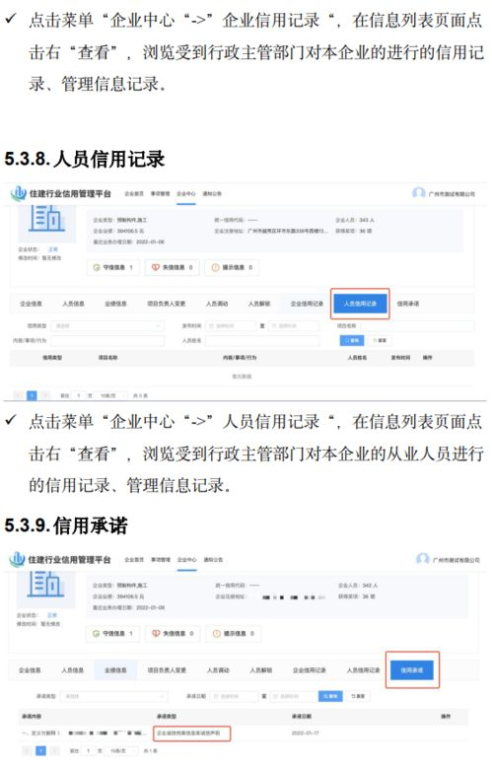Click platform logo in 5.3.8 screenshot
Screen dimensions: 492x768
(x=19, y=193)
